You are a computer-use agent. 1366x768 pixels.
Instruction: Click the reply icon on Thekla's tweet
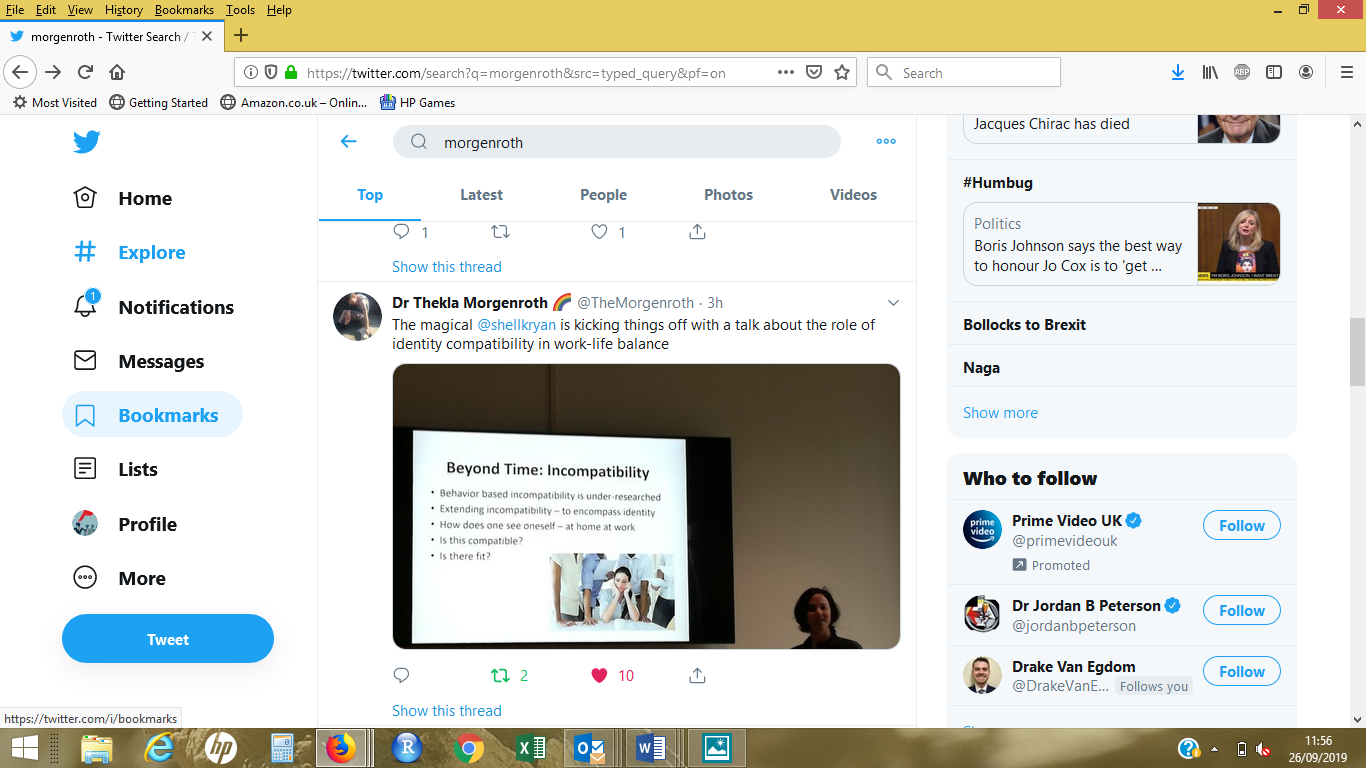click(402, 675)
